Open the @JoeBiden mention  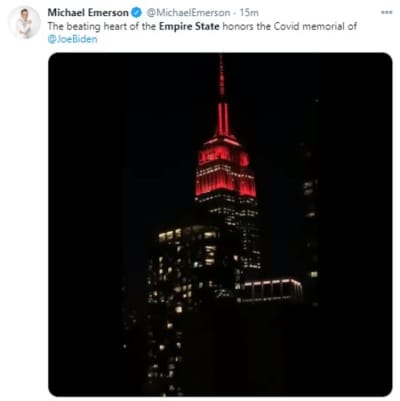[x=73, y=39]
